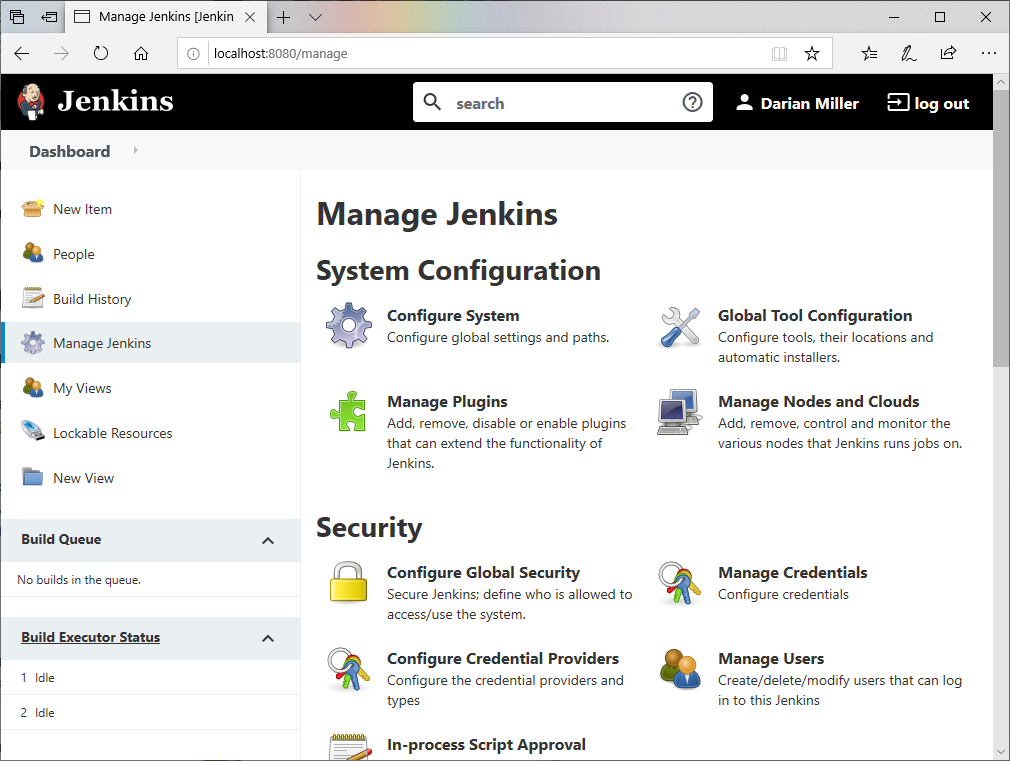1010x761 pixels.
Task: Open Build History from the sidebar
Action: point(91,298)
